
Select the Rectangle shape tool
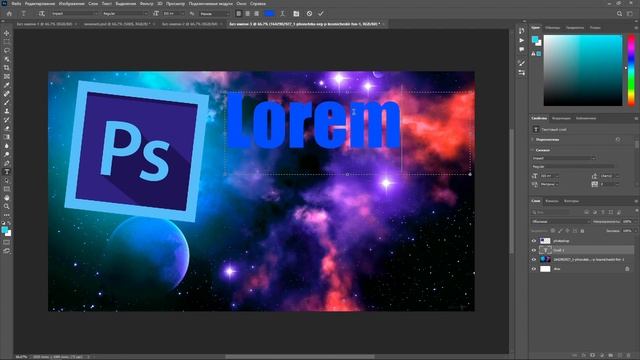(x=7, y=189)
